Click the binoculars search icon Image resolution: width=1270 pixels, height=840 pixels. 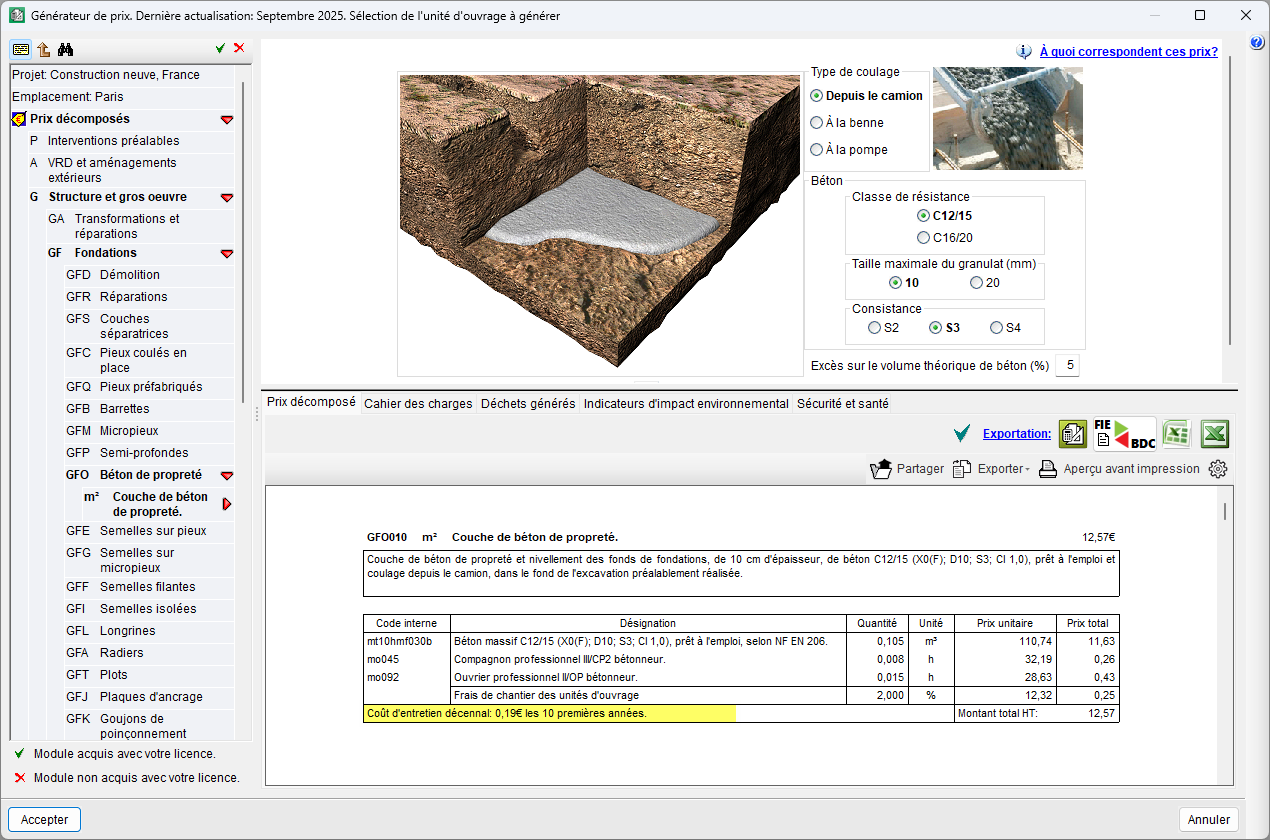point(66,49)
